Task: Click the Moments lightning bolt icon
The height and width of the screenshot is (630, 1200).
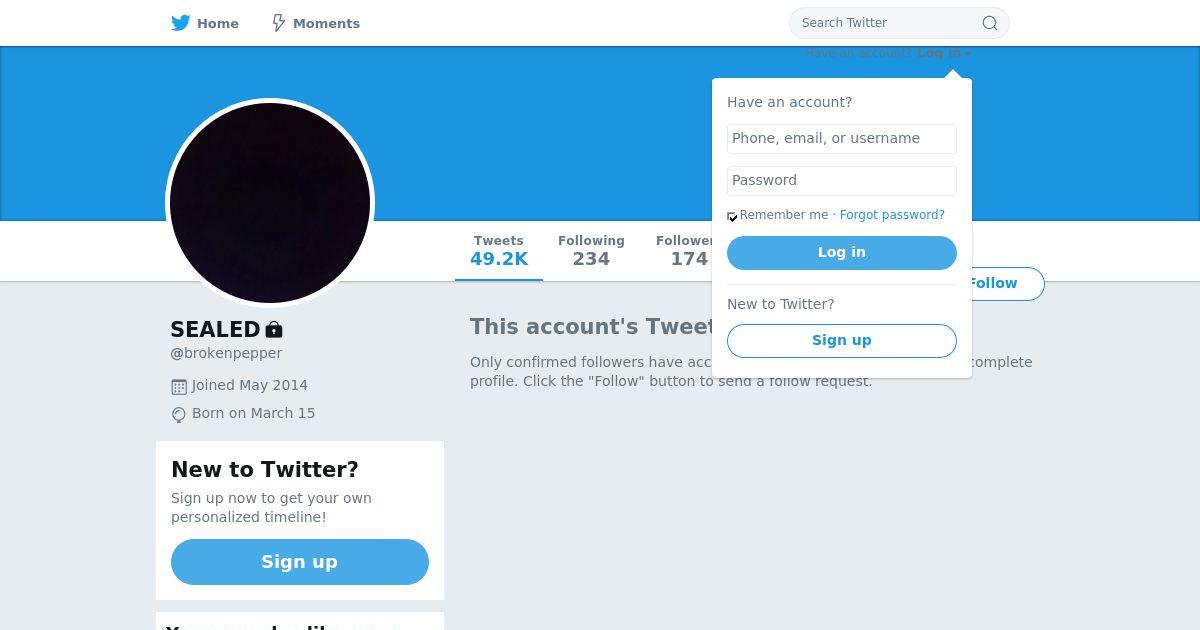Action: click(x=279, y=23)
